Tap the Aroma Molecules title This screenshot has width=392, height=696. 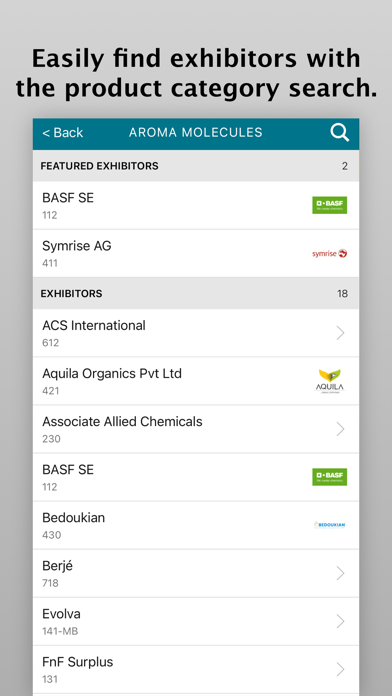[x=196, y=132]
